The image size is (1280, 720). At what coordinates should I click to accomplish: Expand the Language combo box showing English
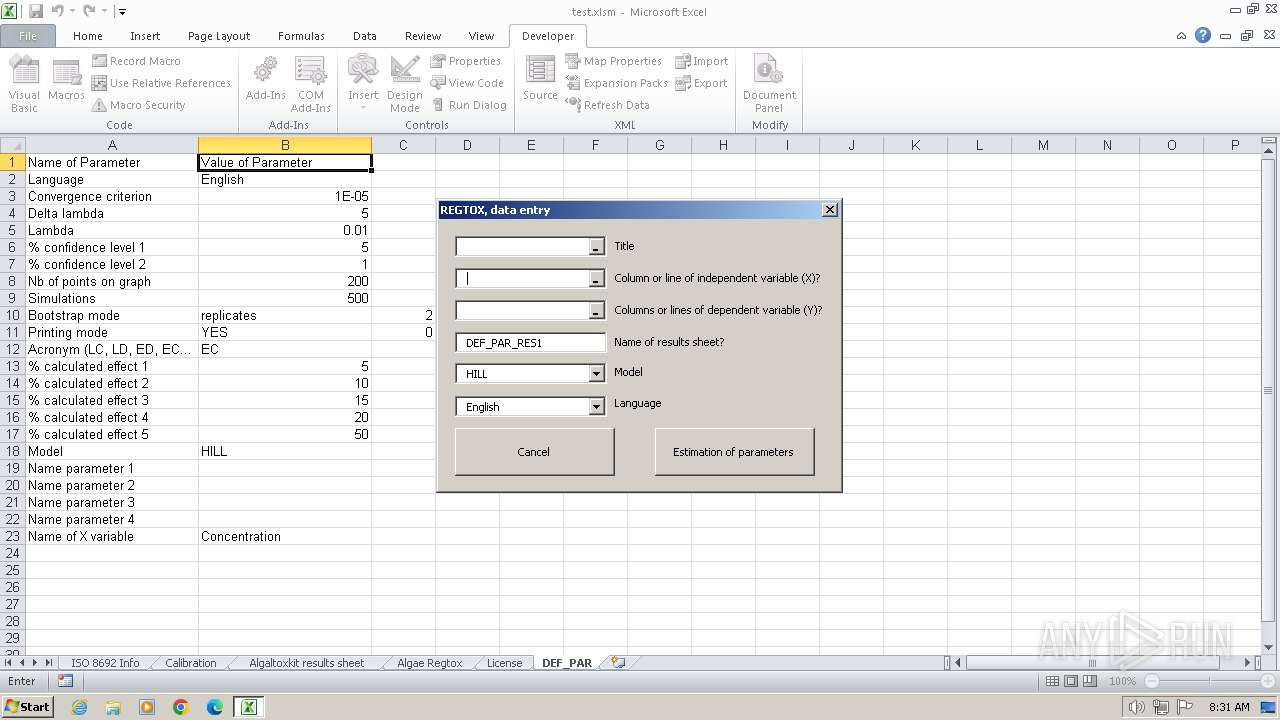[596, 407]
